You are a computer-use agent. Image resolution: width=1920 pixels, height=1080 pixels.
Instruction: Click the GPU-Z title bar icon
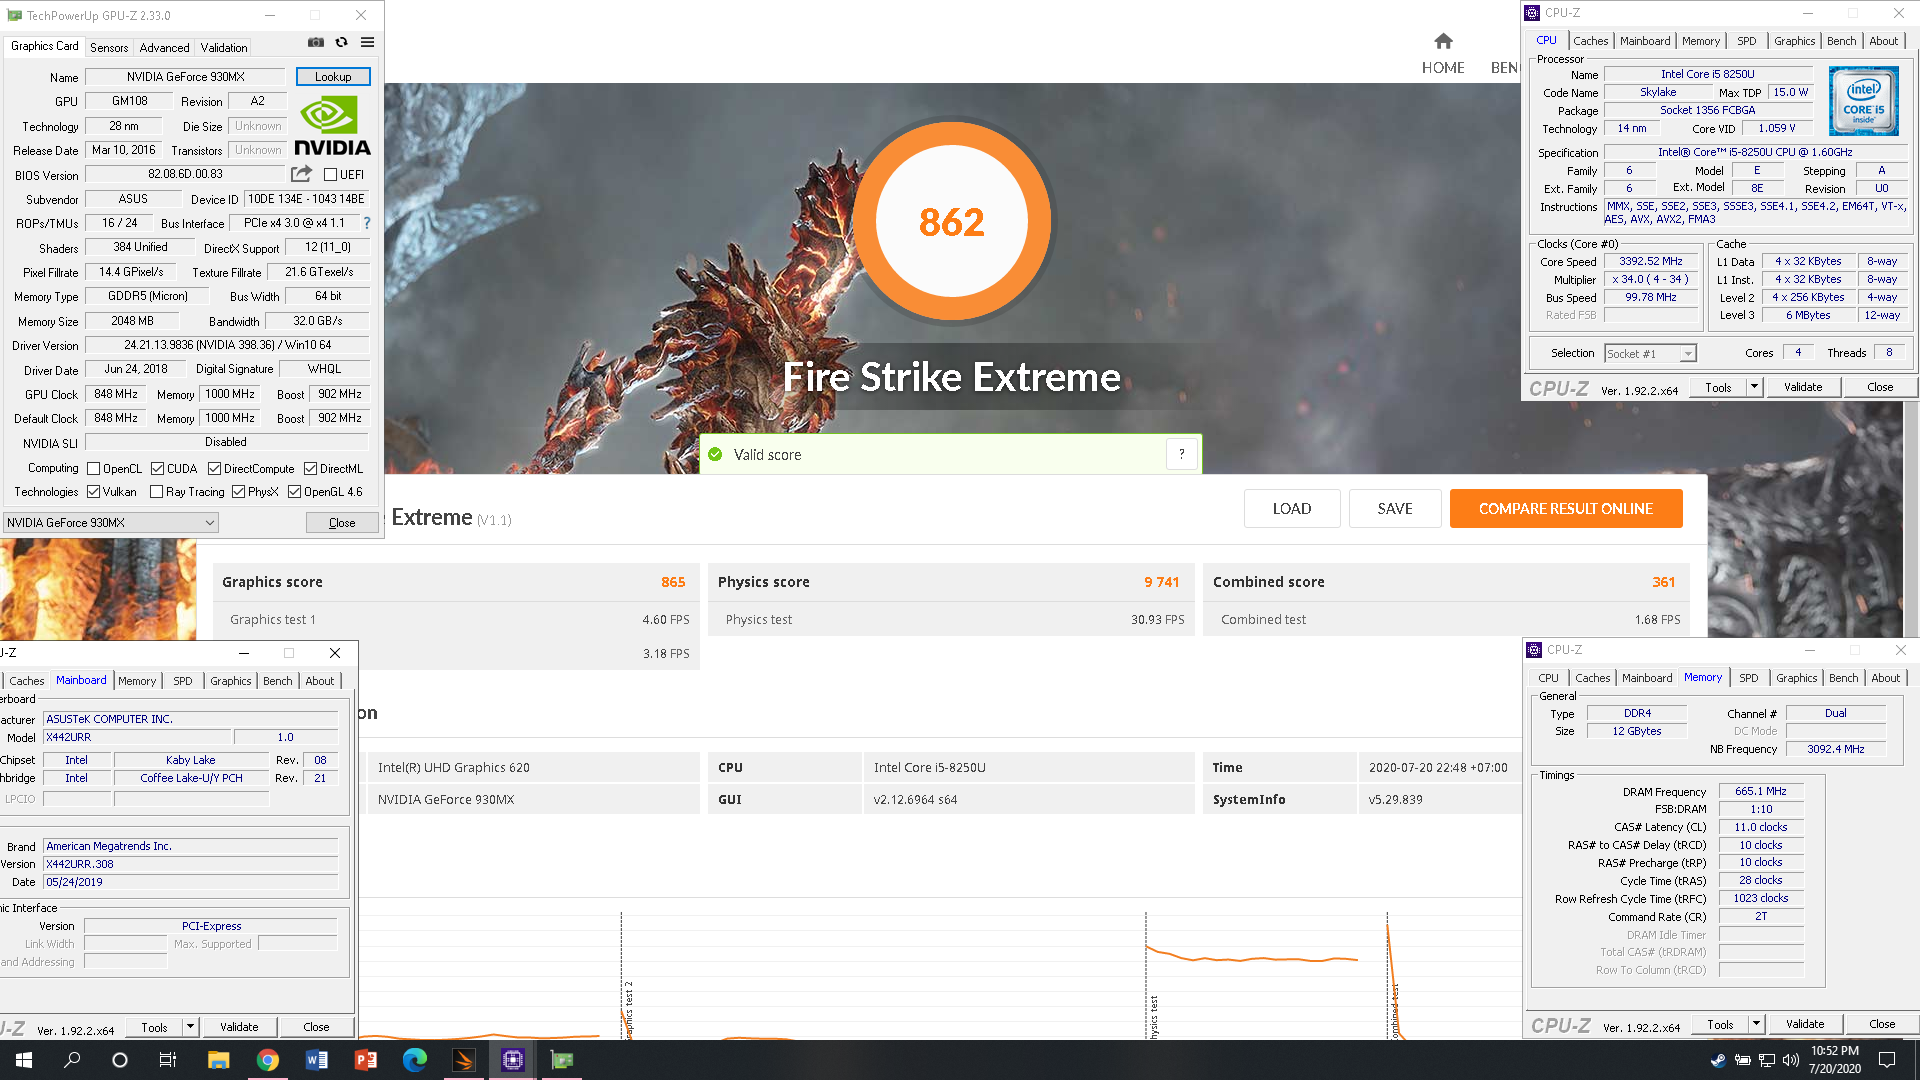tap(14, 15)
